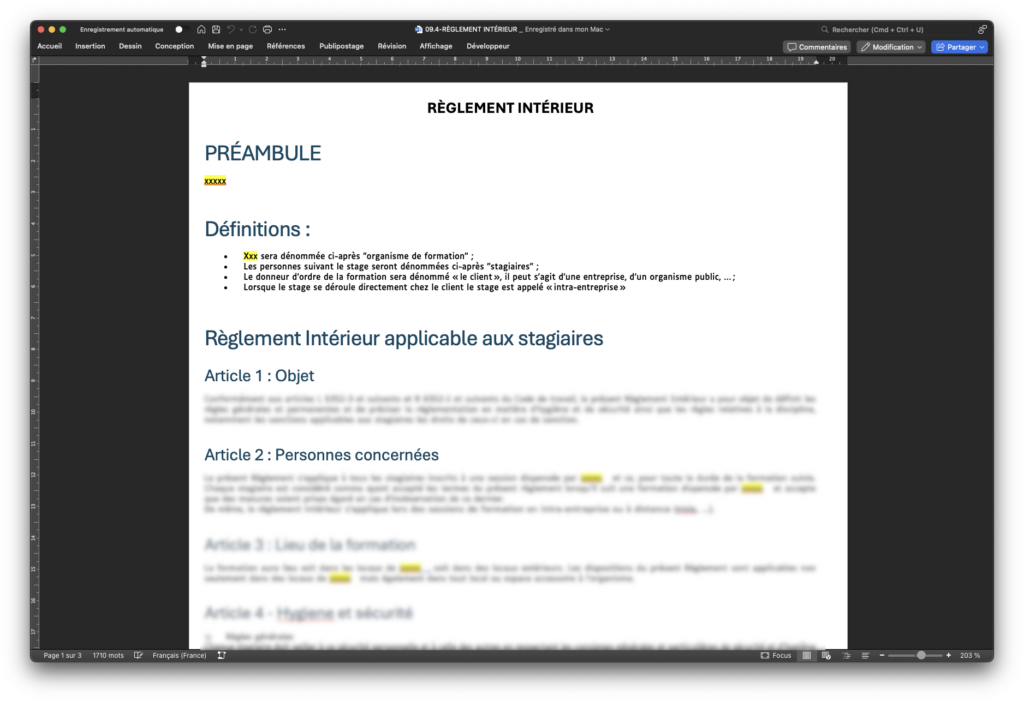Click the Print icon in title bar
Viewport: 1024px width, 702px height.
(x=267, y=30)
